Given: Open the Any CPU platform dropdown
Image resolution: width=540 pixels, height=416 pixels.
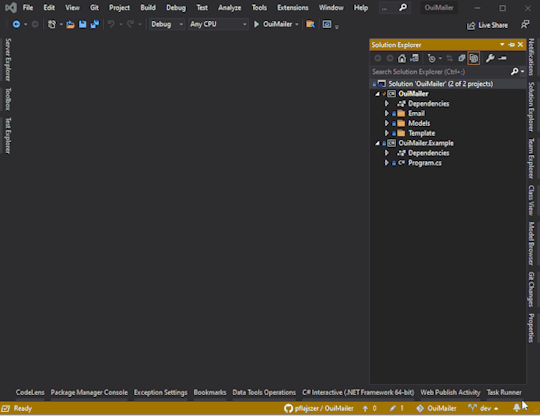Looking at the screenshot, I should 218,24.
